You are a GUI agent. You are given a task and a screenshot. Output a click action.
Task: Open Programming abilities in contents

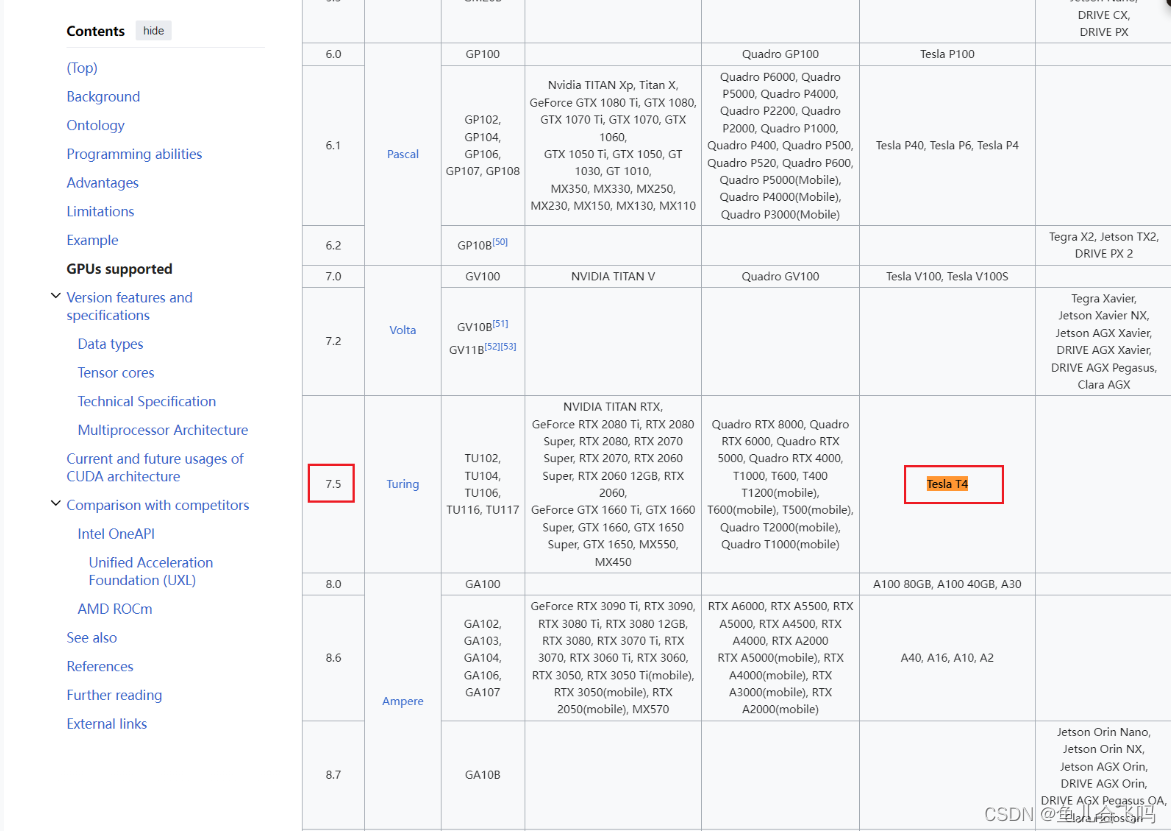[134, 154]
